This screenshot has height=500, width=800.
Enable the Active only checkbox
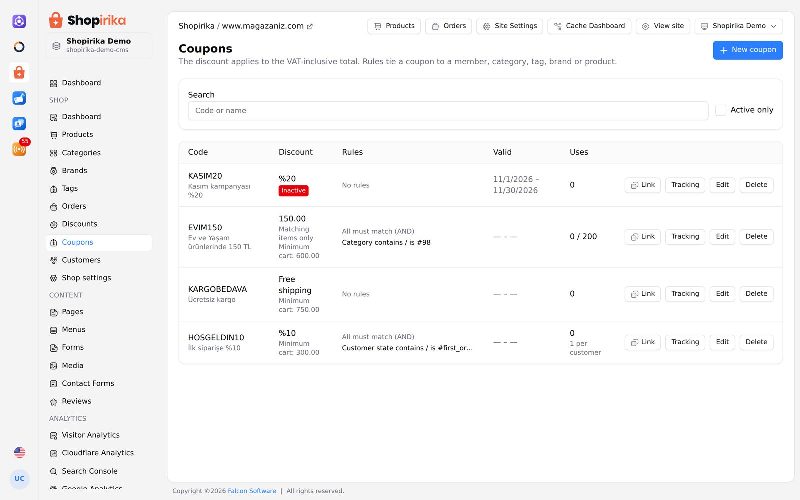720,110
